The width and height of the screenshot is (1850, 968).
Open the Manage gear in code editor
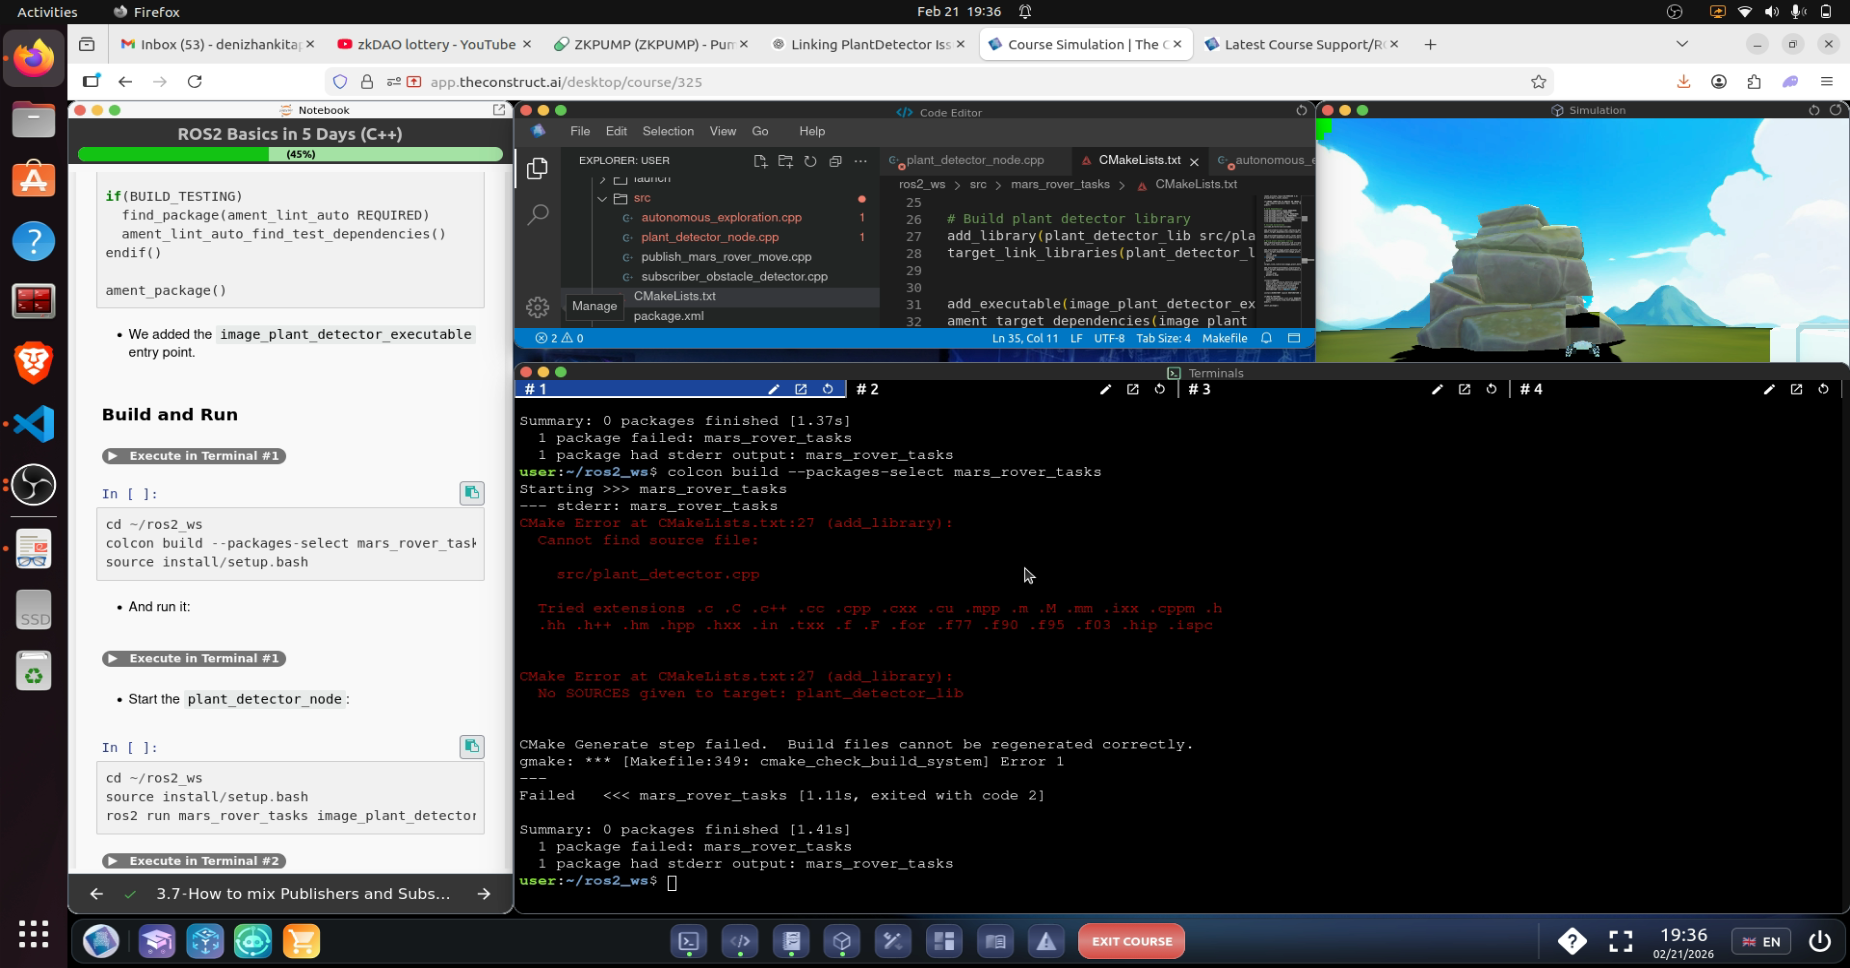point(538,307)
